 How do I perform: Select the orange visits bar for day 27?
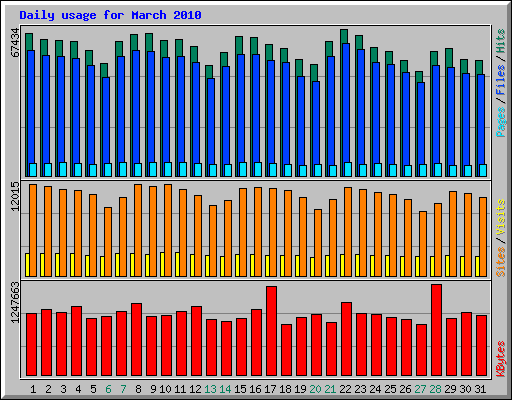coord(423,244)
